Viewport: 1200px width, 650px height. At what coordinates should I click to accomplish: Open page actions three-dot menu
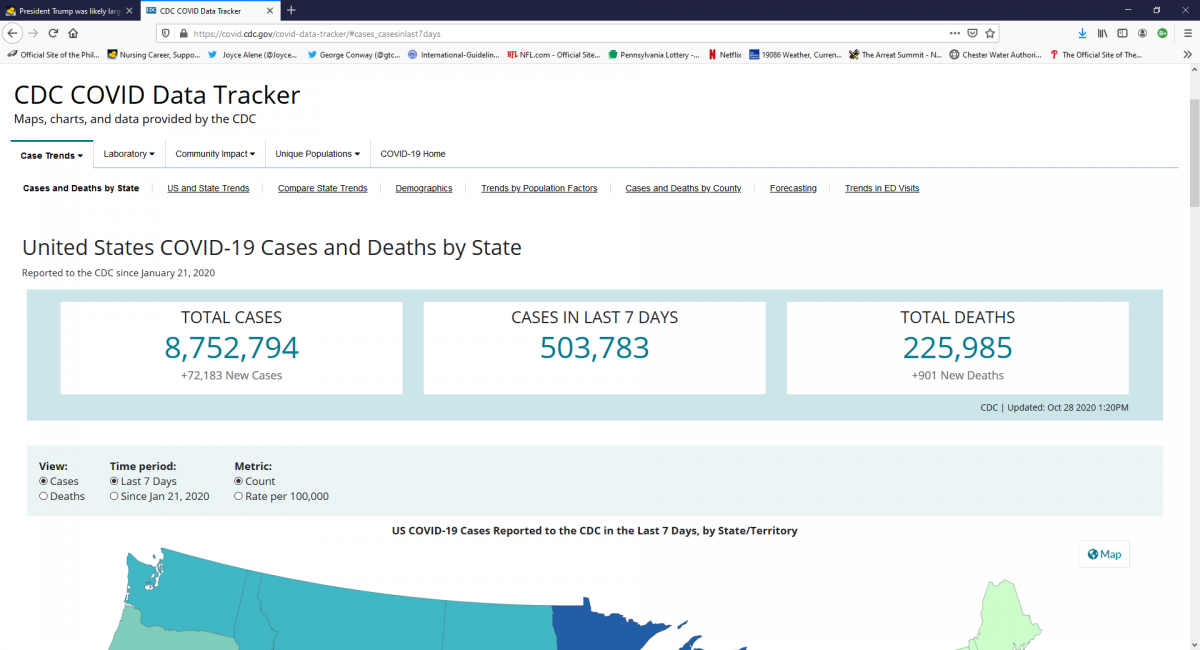coord(954,33)
